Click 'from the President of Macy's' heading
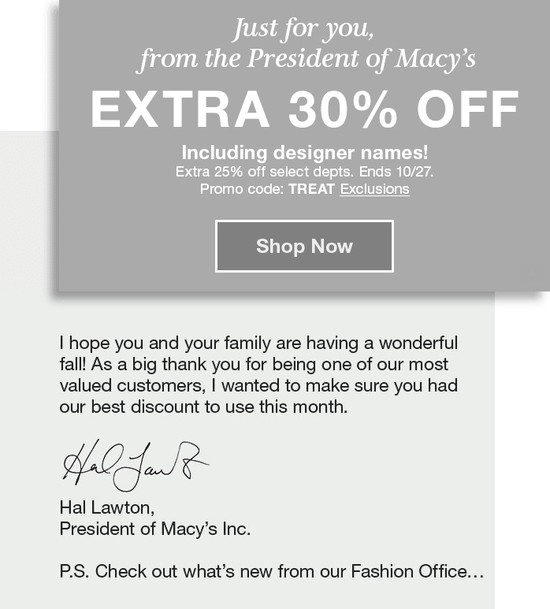This screenshot has height=609, width=550. coord(307,59)
